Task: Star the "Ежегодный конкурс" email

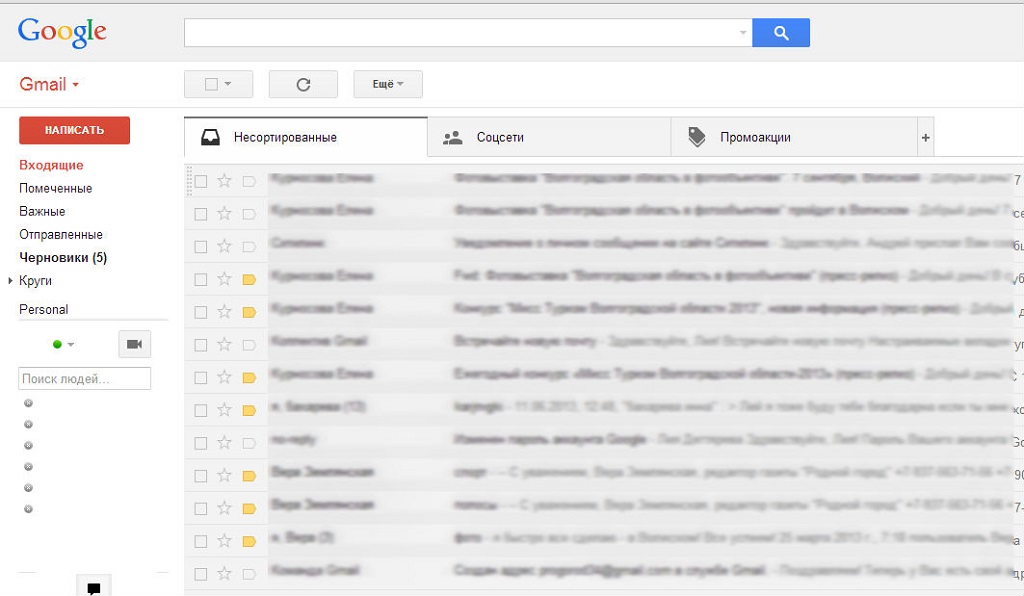Action: click(x=224, y=377)
